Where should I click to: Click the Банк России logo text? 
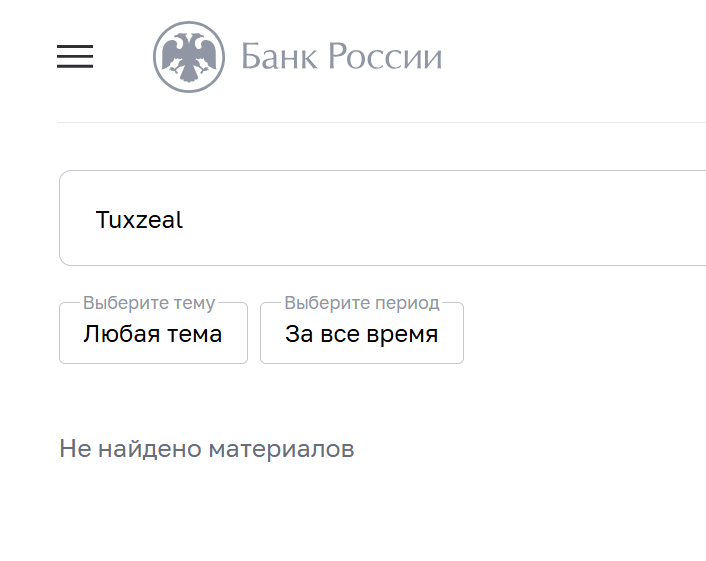[341, 57]
